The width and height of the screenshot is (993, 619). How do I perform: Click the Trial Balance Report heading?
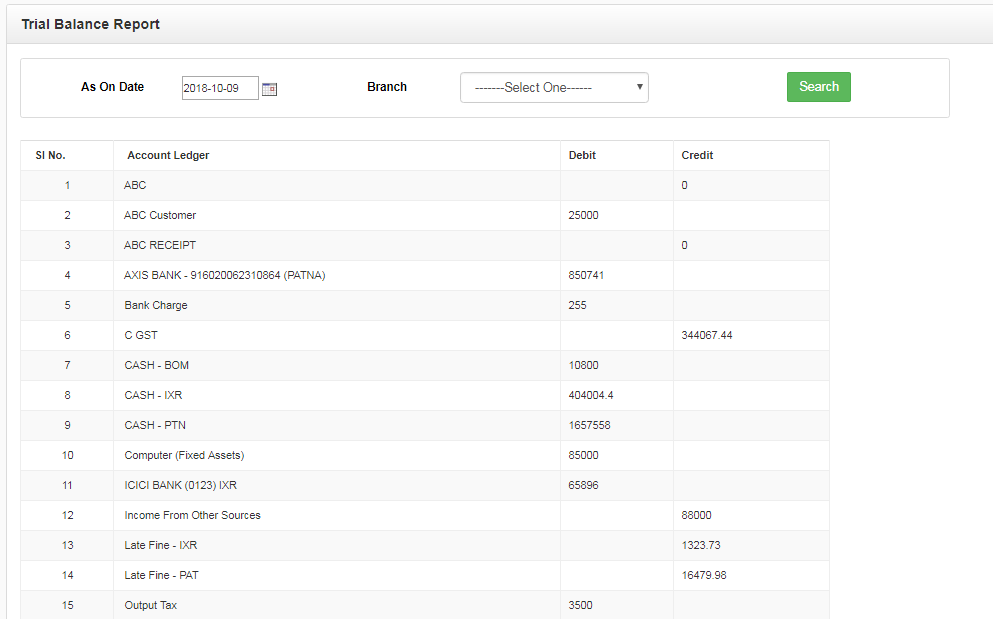click(x=91, y=24)
